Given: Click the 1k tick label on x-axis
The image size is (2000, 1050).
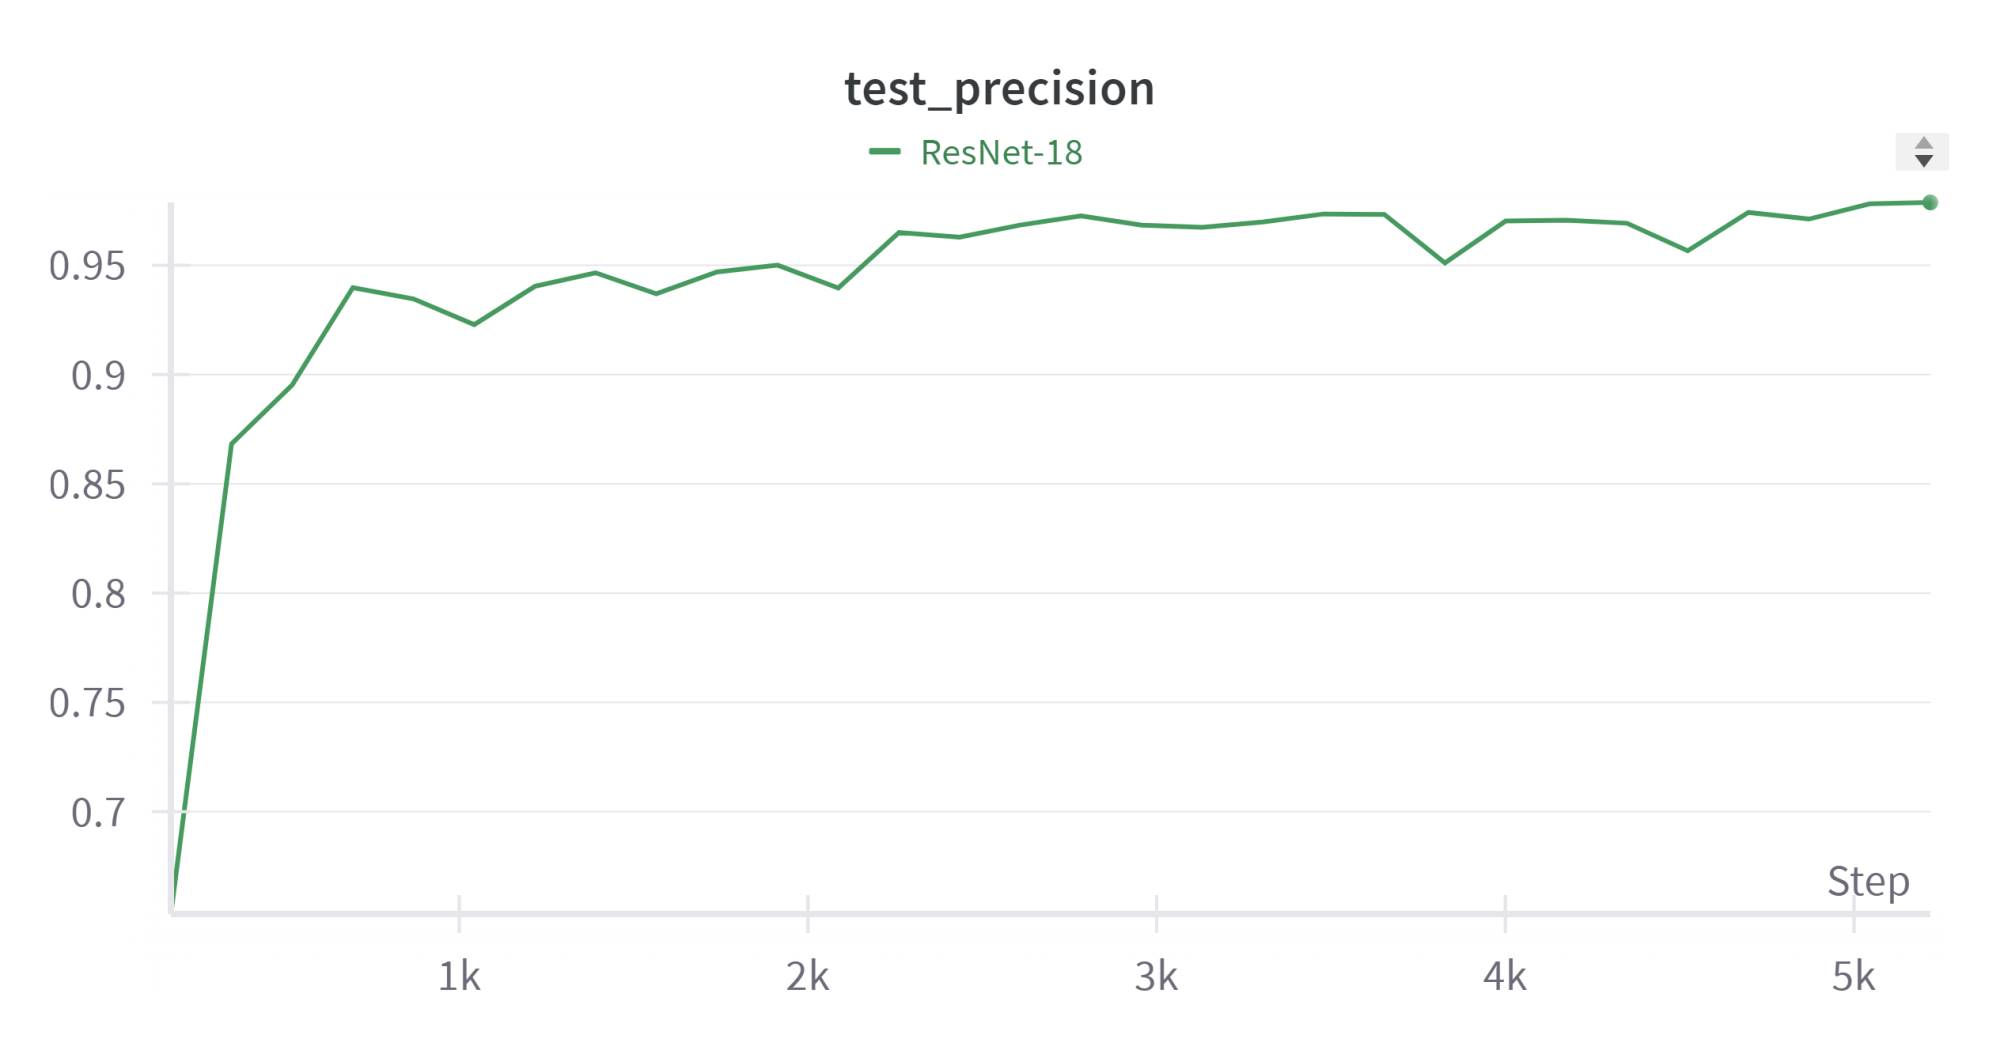Looking at the screenshot, I should coord(459,976).
